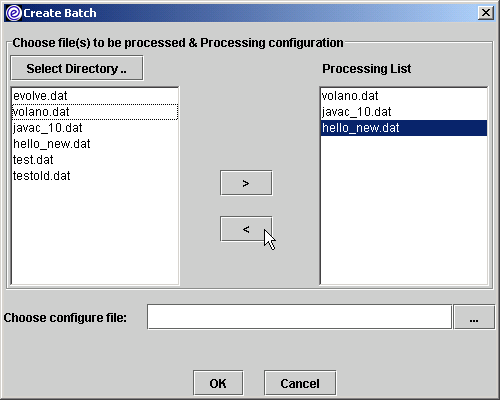Click the Create Batch title bar app icon
This screenshot has height=400, width=500.
(14, 13)
